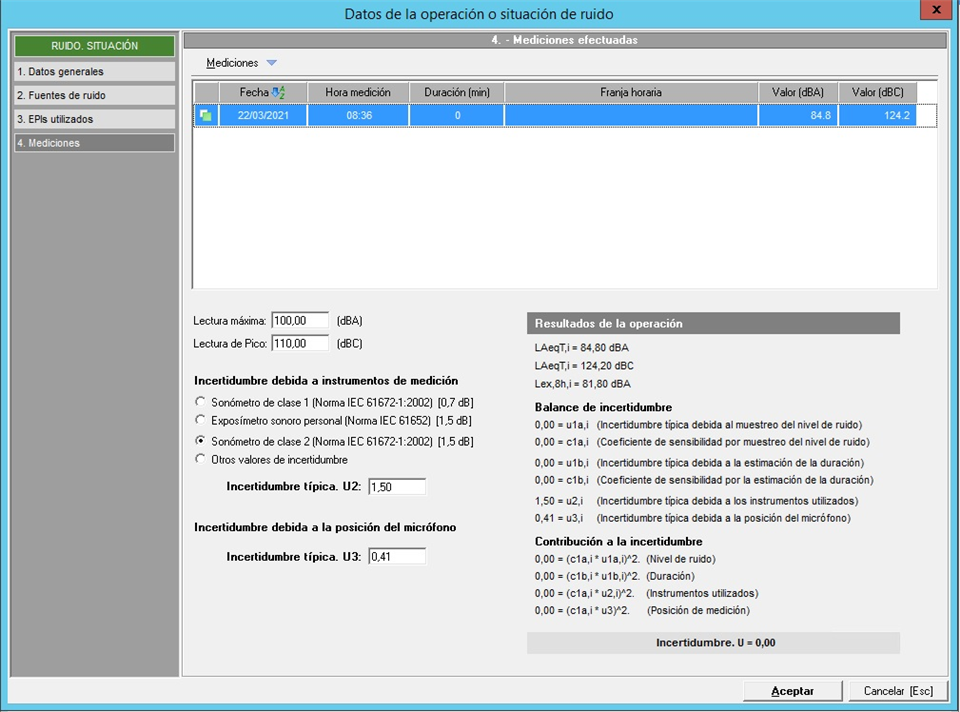
Task: Focus the Lectura de Pico field
Action: (300, 344)
